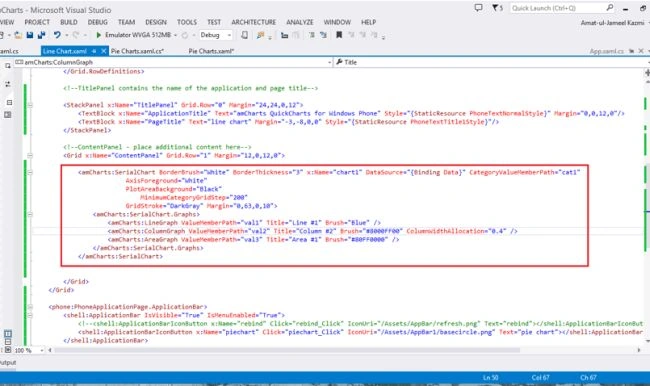The image size is (650, 386).
Task: Open the Emulator WVGA 512MB target dropdown
Action: click(175, 35)
